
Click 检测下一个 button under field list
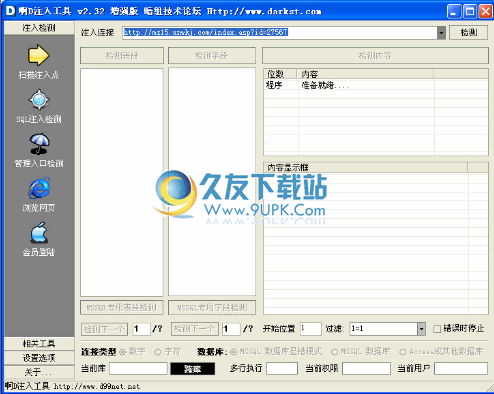pos(195,329)
